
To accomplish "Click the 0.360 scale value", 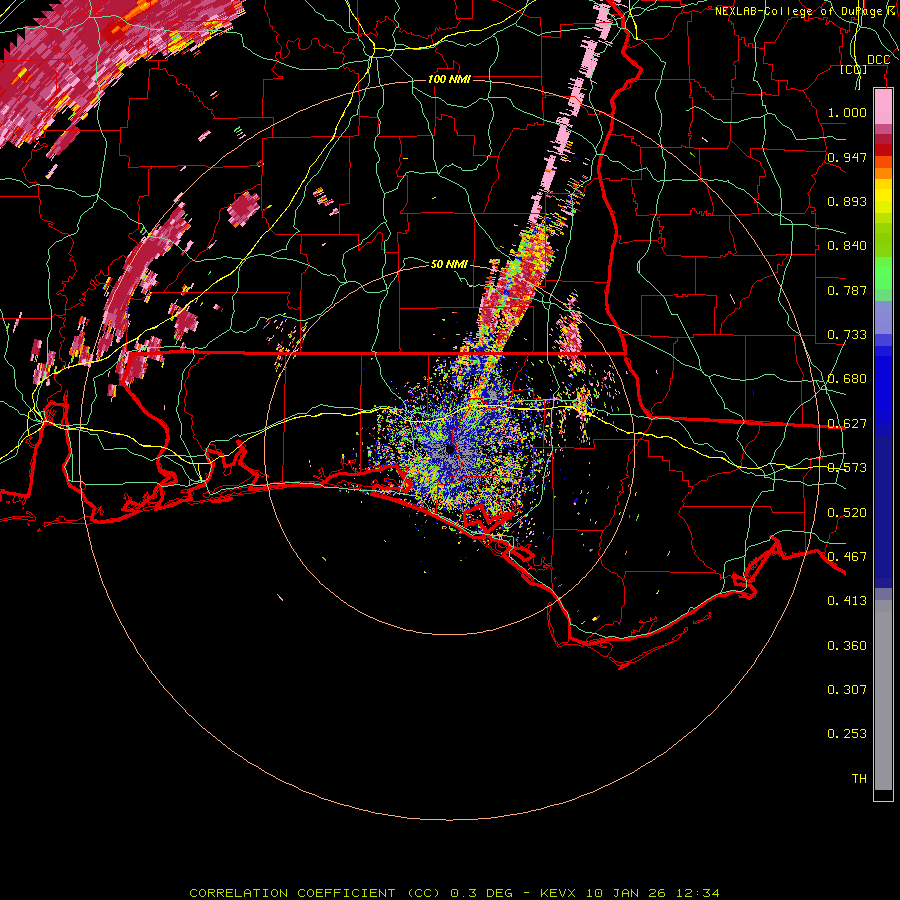I will click(847, 646).
